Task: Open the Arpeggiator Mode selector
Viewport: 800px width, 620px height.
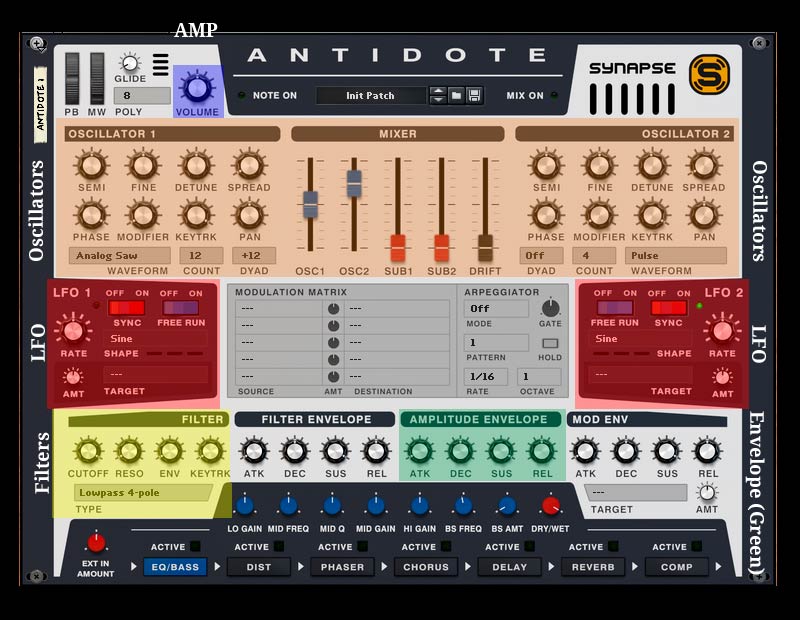Action: (496, 309)
